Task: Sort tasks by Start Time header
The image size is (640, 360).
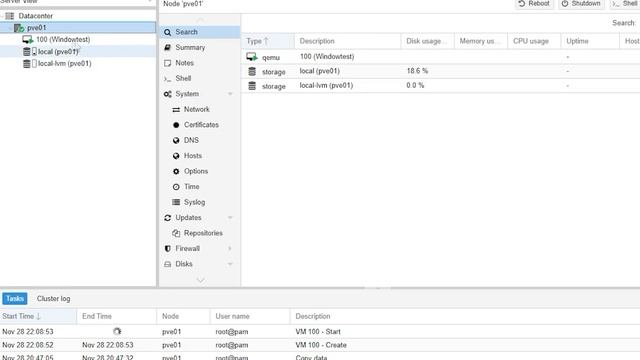Action: (38, 316)
